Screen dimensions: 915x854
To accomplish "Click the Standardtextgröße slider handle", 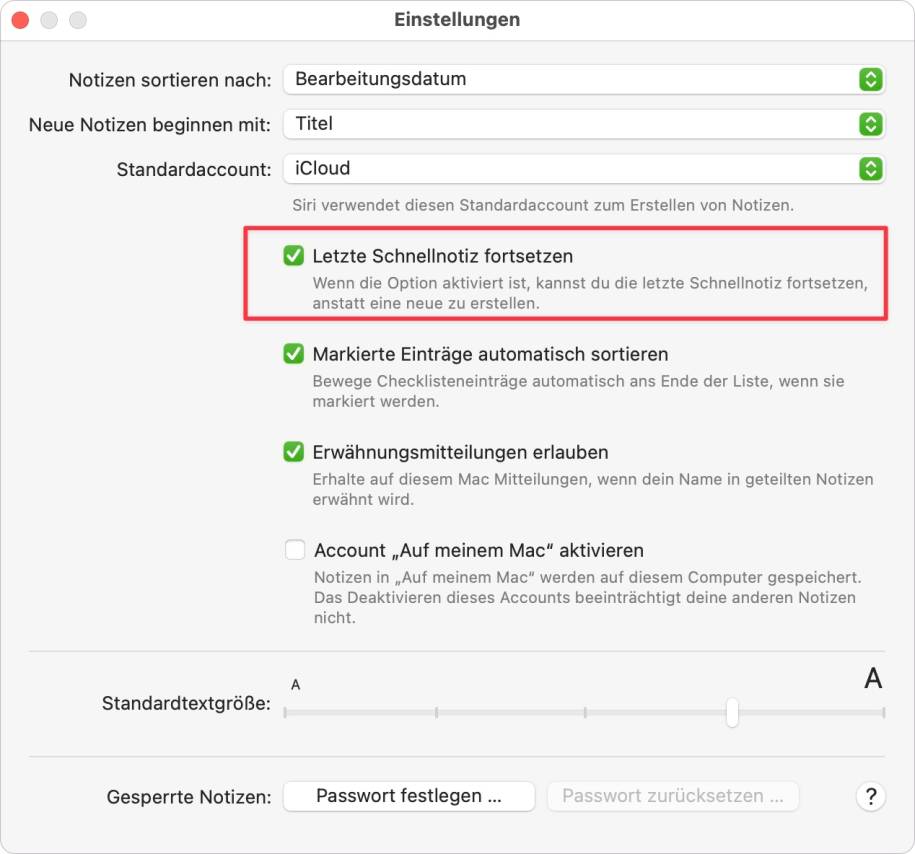I will coord(732,712).
